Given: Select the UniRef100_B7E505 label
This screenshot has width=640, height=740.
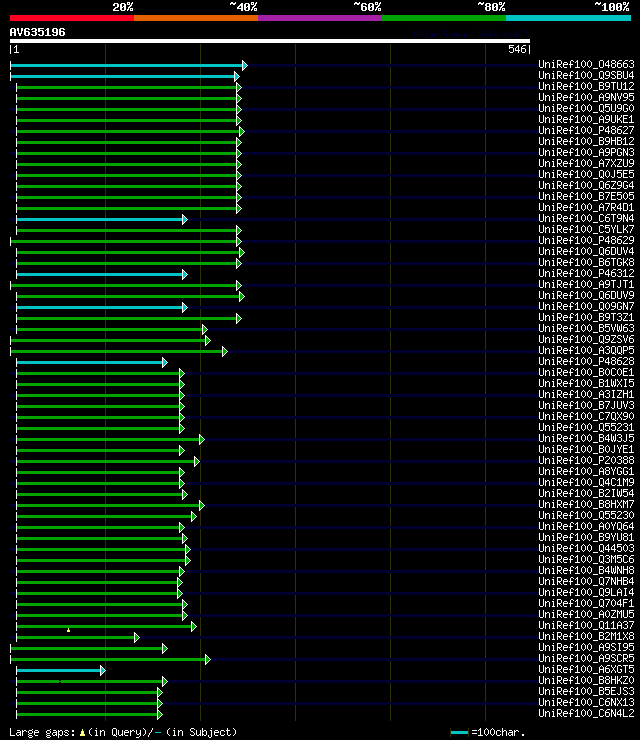Looking at the screenshot, I should pos(586,196).
